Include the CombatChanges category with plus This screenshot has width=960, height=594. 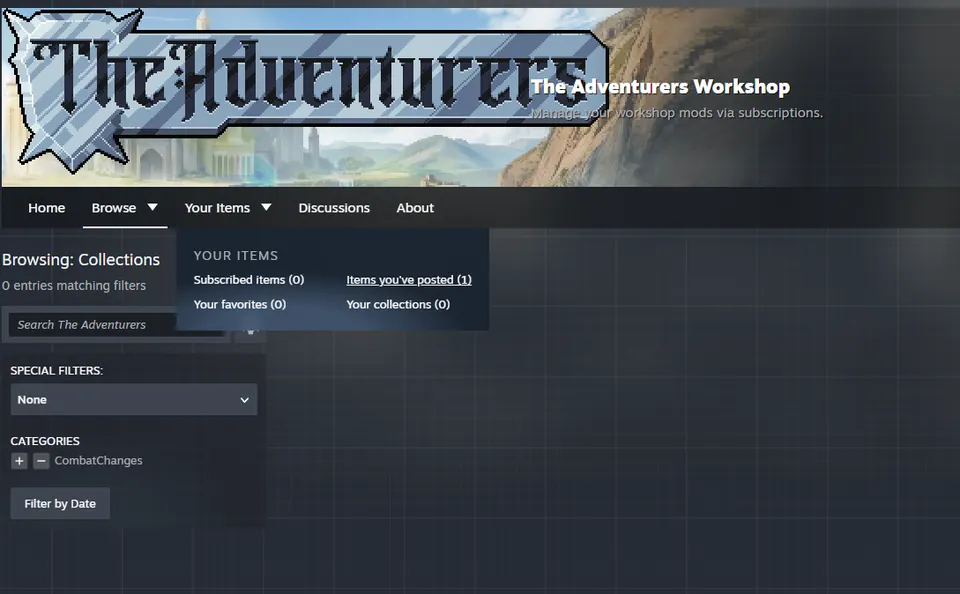19,461
